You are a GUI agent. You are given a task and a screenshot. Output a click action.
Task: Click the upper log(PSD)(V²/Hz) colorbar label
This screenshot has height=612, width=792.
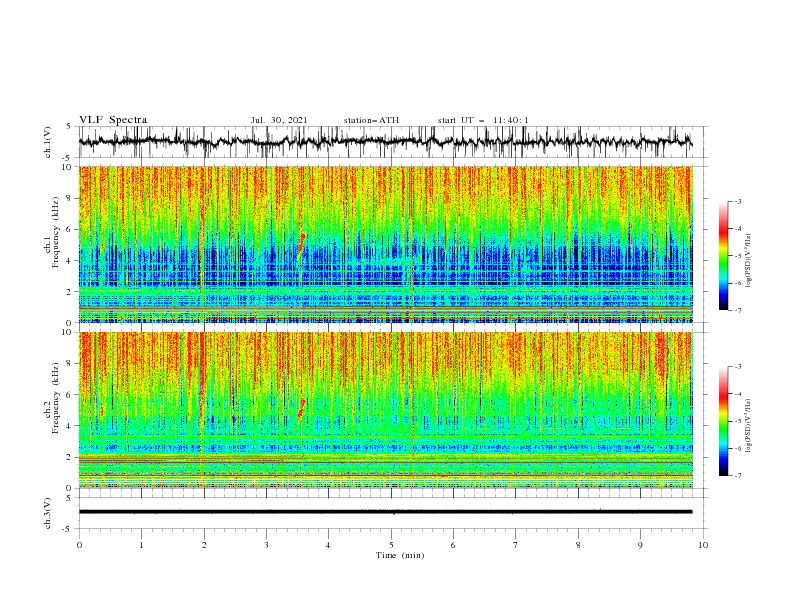pos(749,261)
